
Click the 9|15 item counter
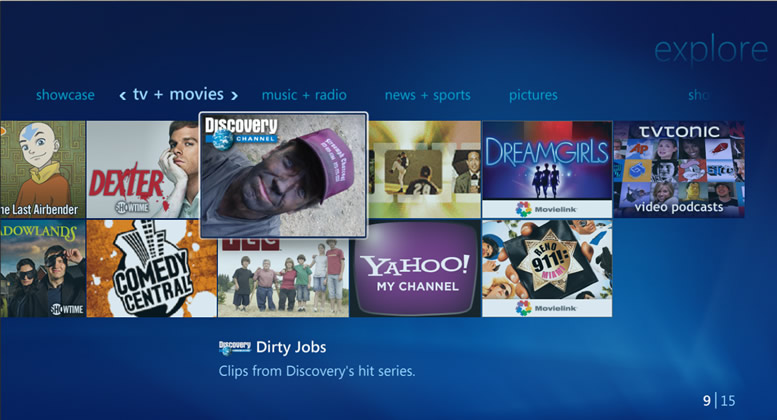coord(718,401)
